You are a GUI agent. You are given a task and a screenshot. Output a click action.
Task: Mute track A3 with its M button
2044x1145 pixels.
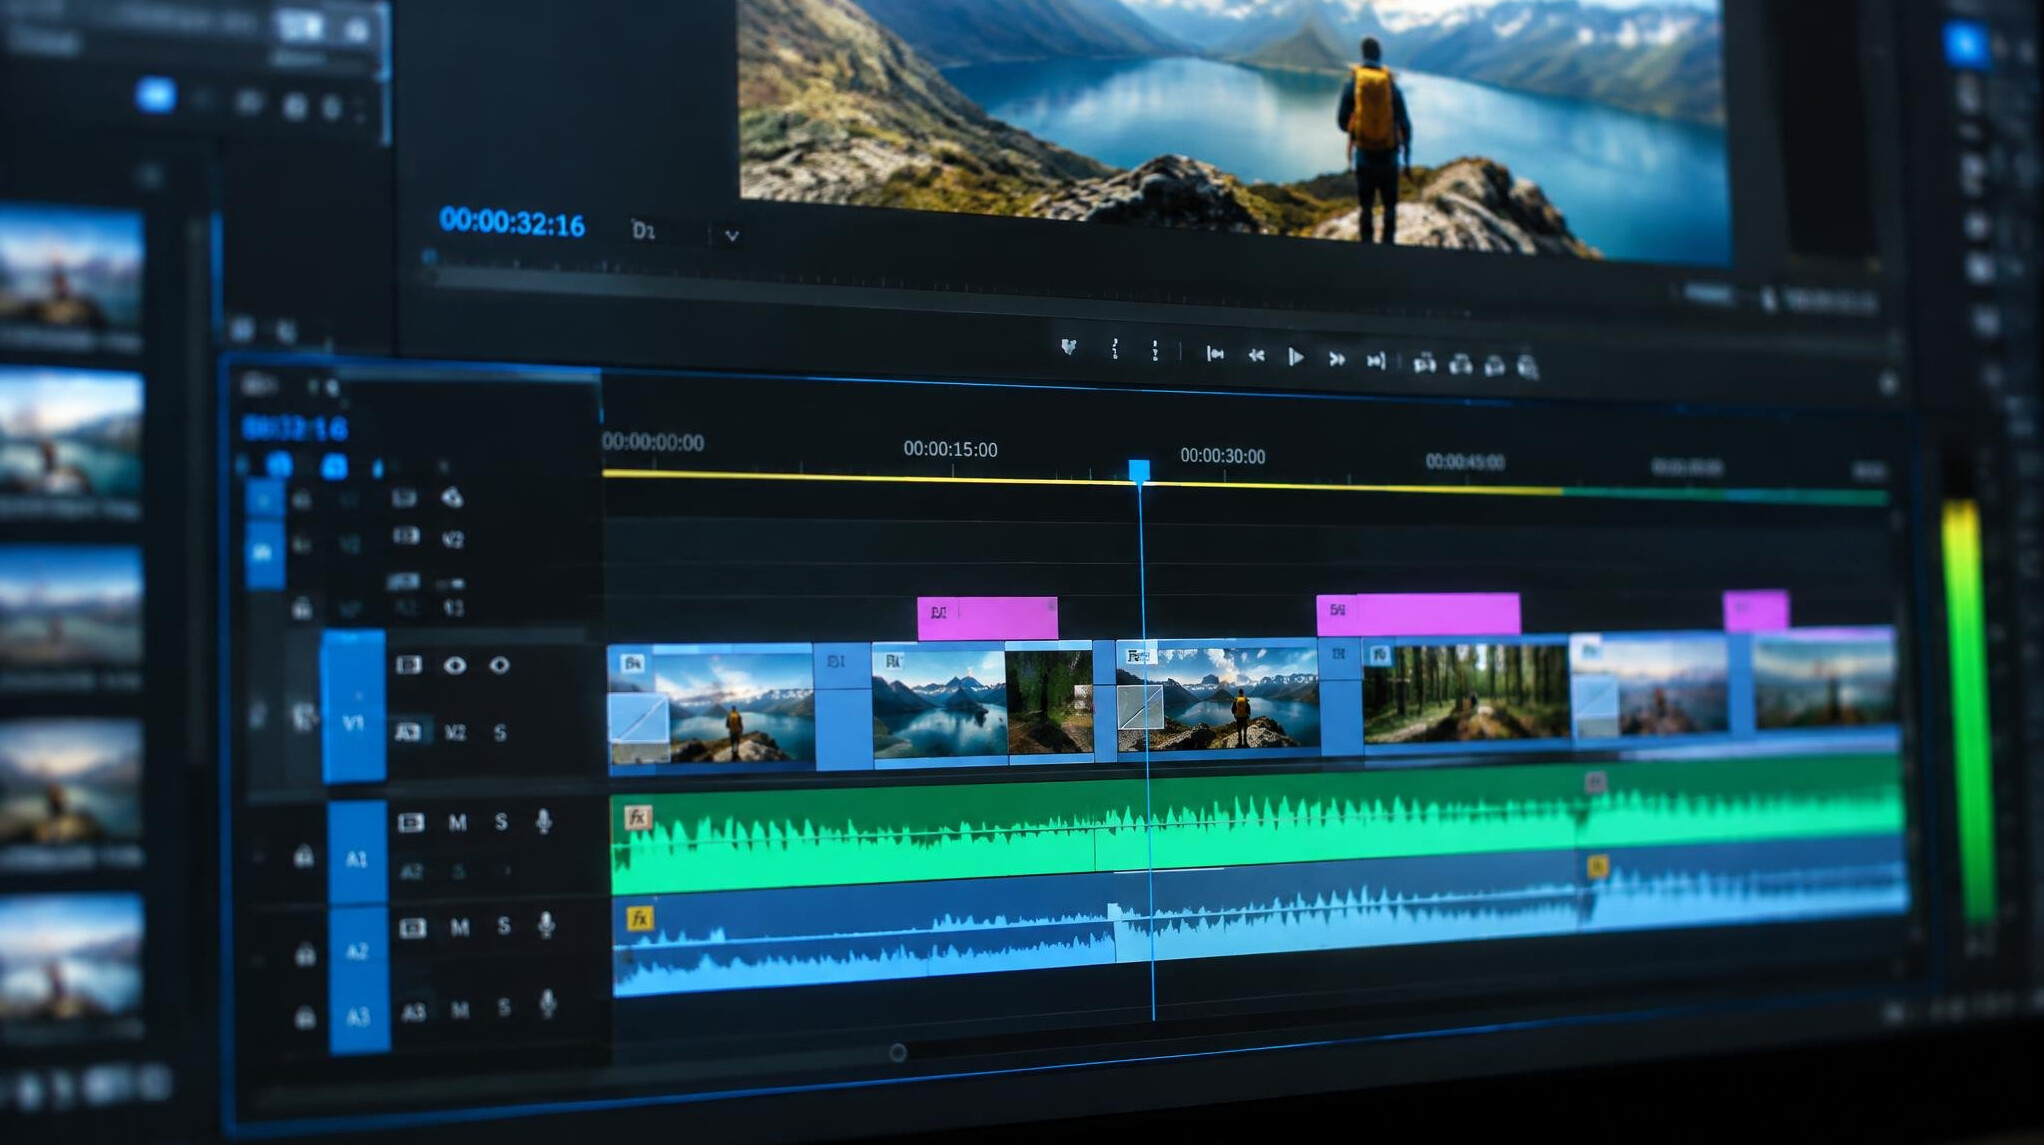tap(460, 1010)
